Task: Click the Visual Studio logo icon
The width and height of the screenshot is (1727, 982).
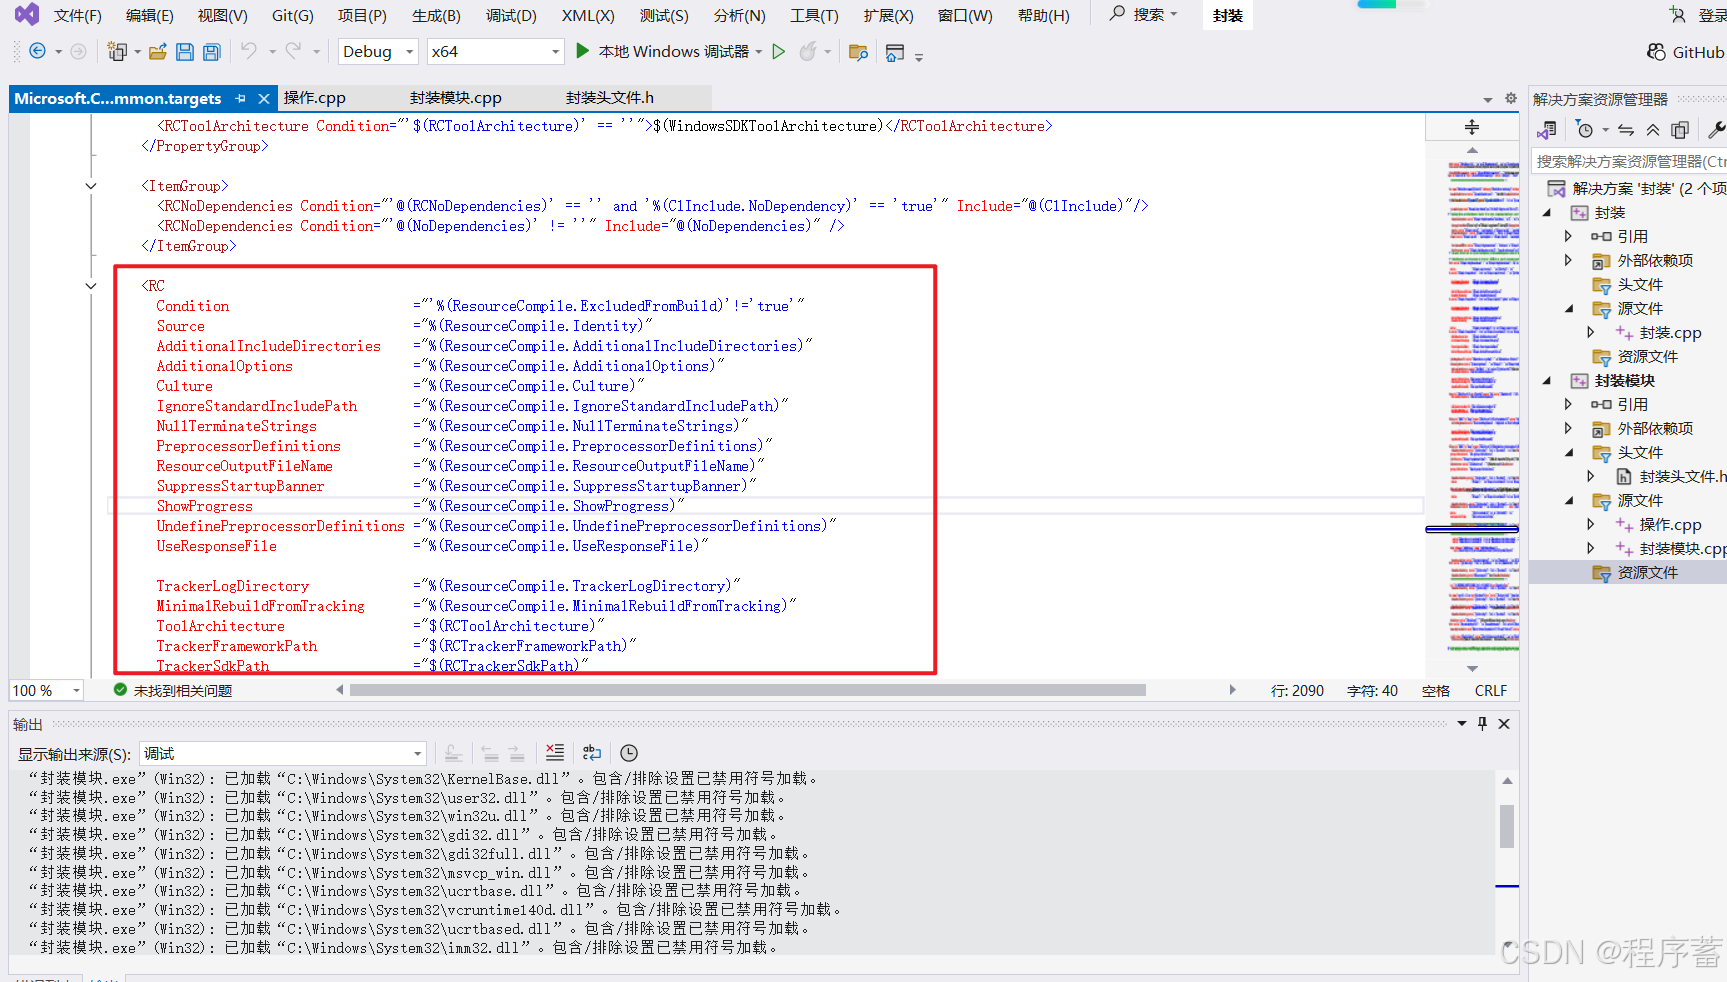Action: (x=27, y=14)
